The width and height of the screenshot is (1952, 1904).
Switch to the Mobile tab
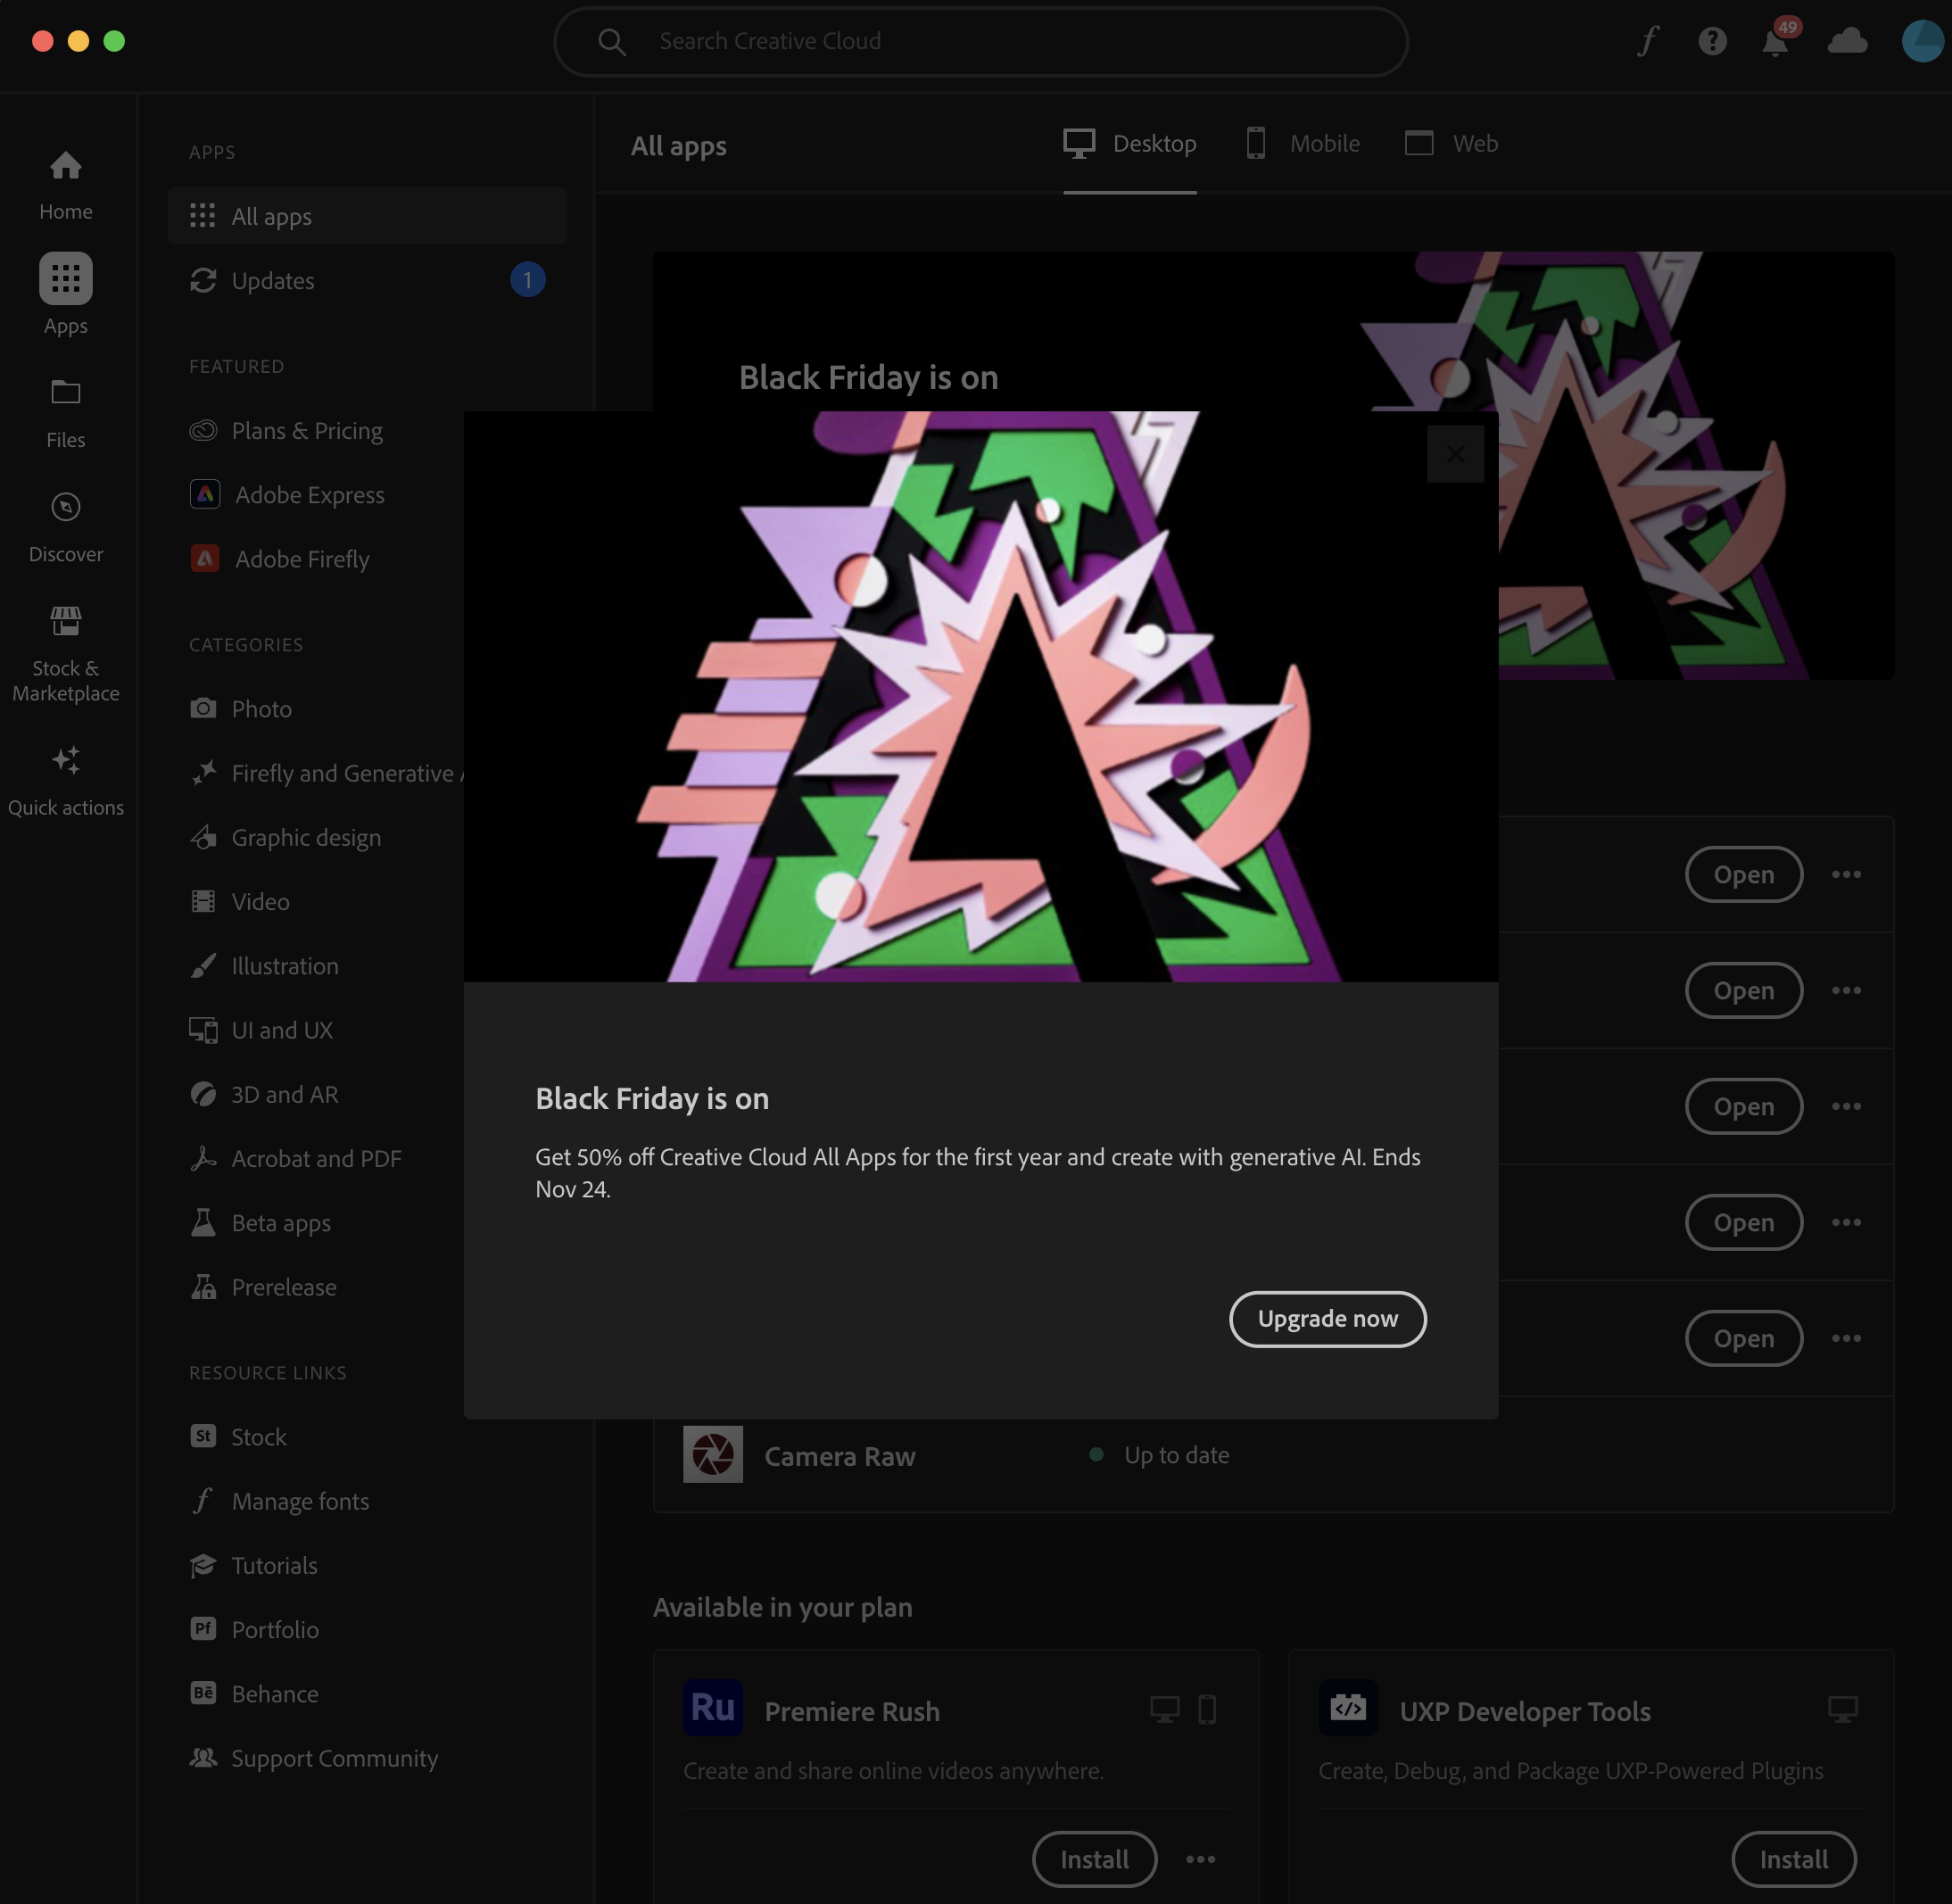[x=1325, y=143]
